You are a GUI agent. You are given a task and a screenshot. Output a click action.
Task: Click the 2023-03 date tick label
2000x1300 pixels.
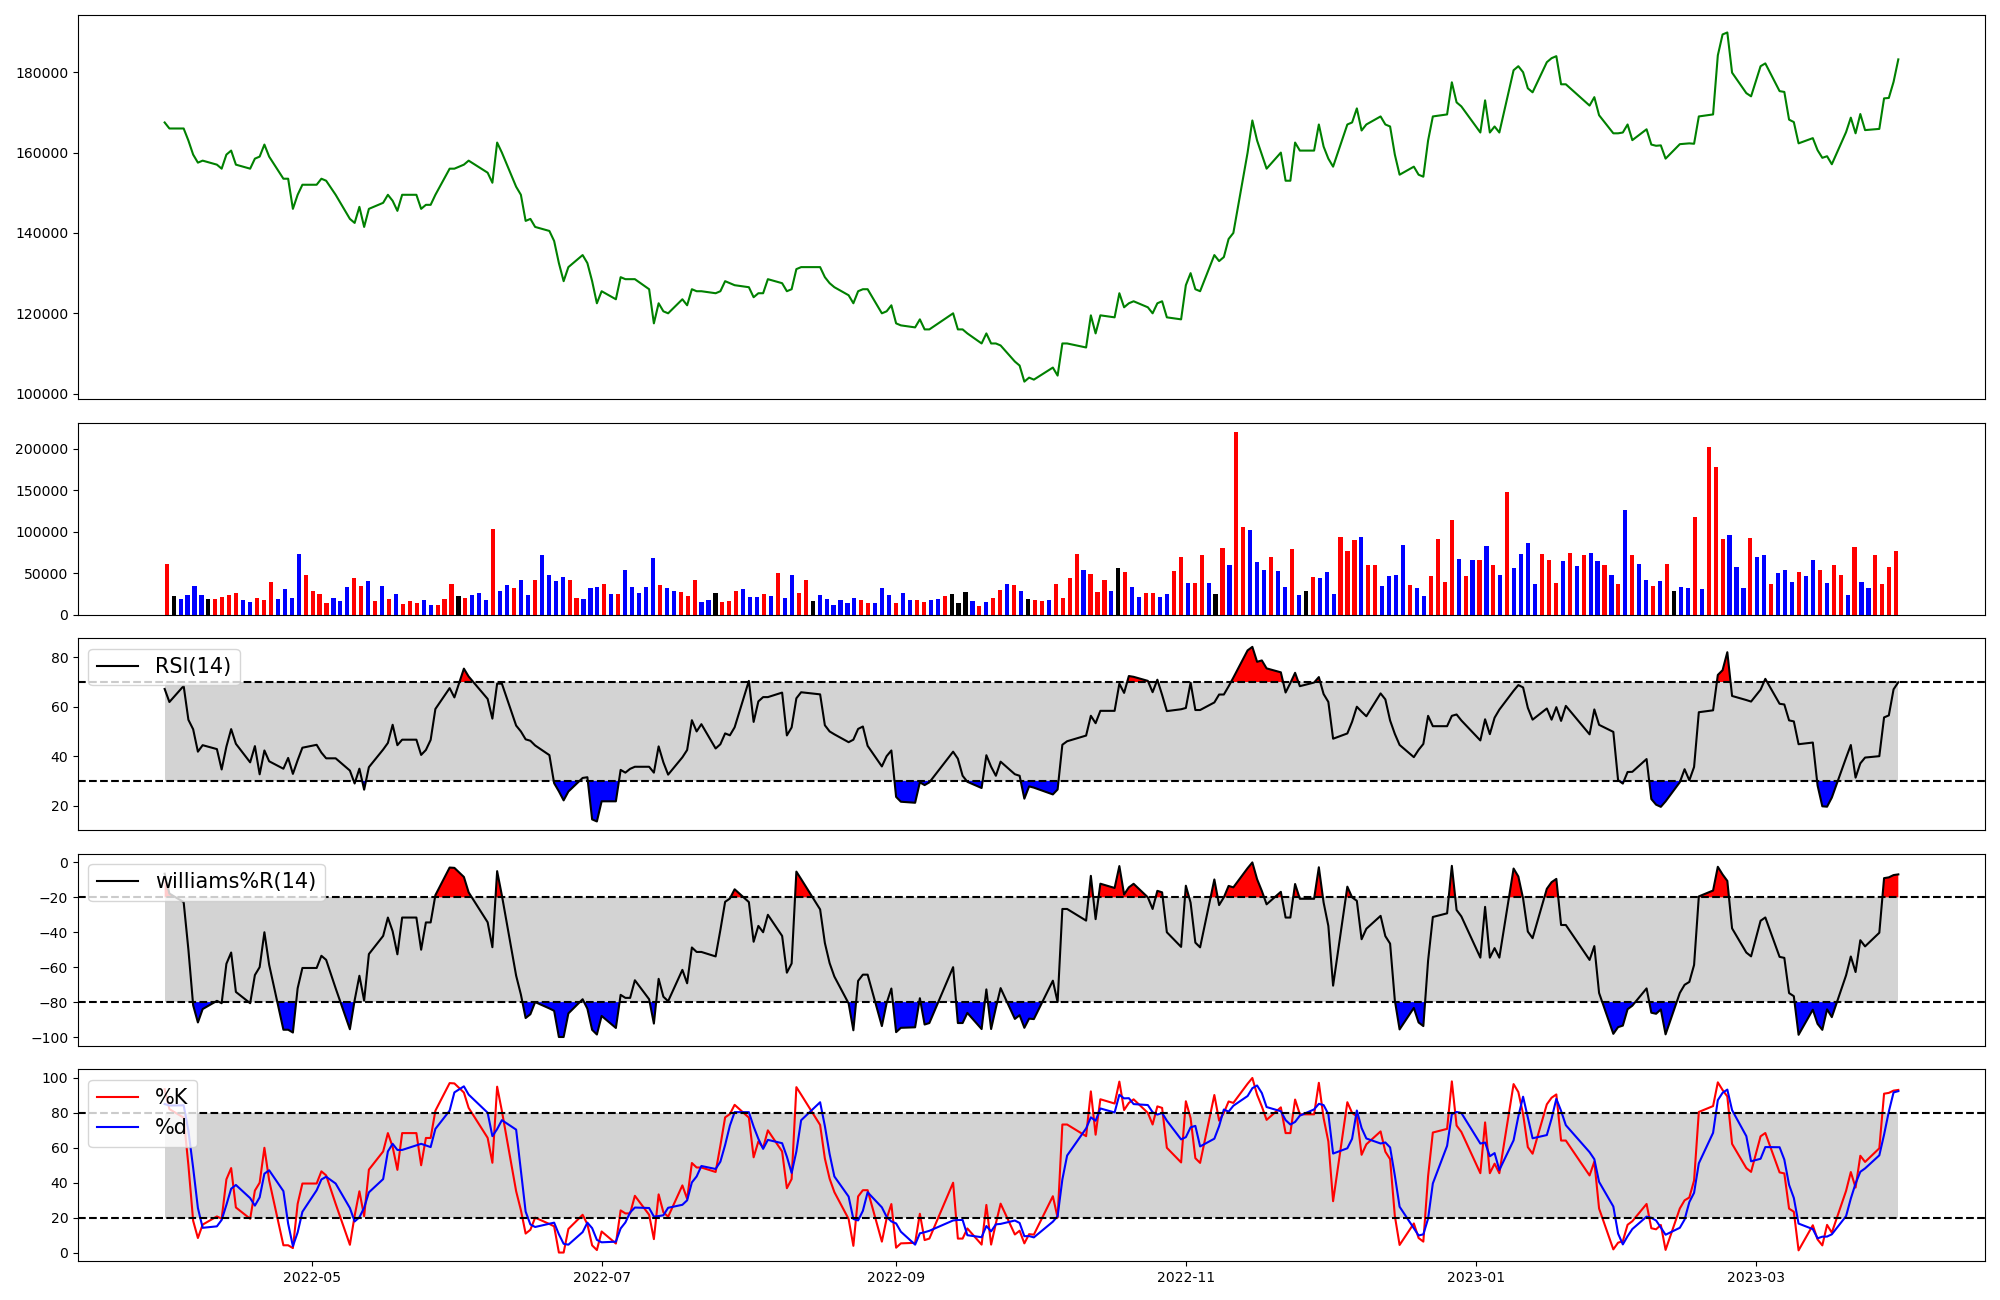(1756, 1277)
